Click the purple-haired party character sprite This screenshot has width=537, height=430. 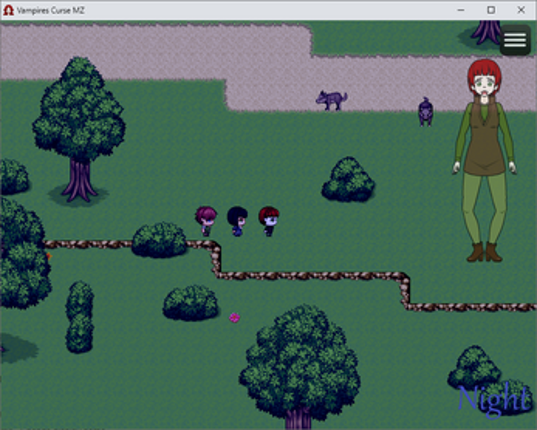[x=206, y=221]
